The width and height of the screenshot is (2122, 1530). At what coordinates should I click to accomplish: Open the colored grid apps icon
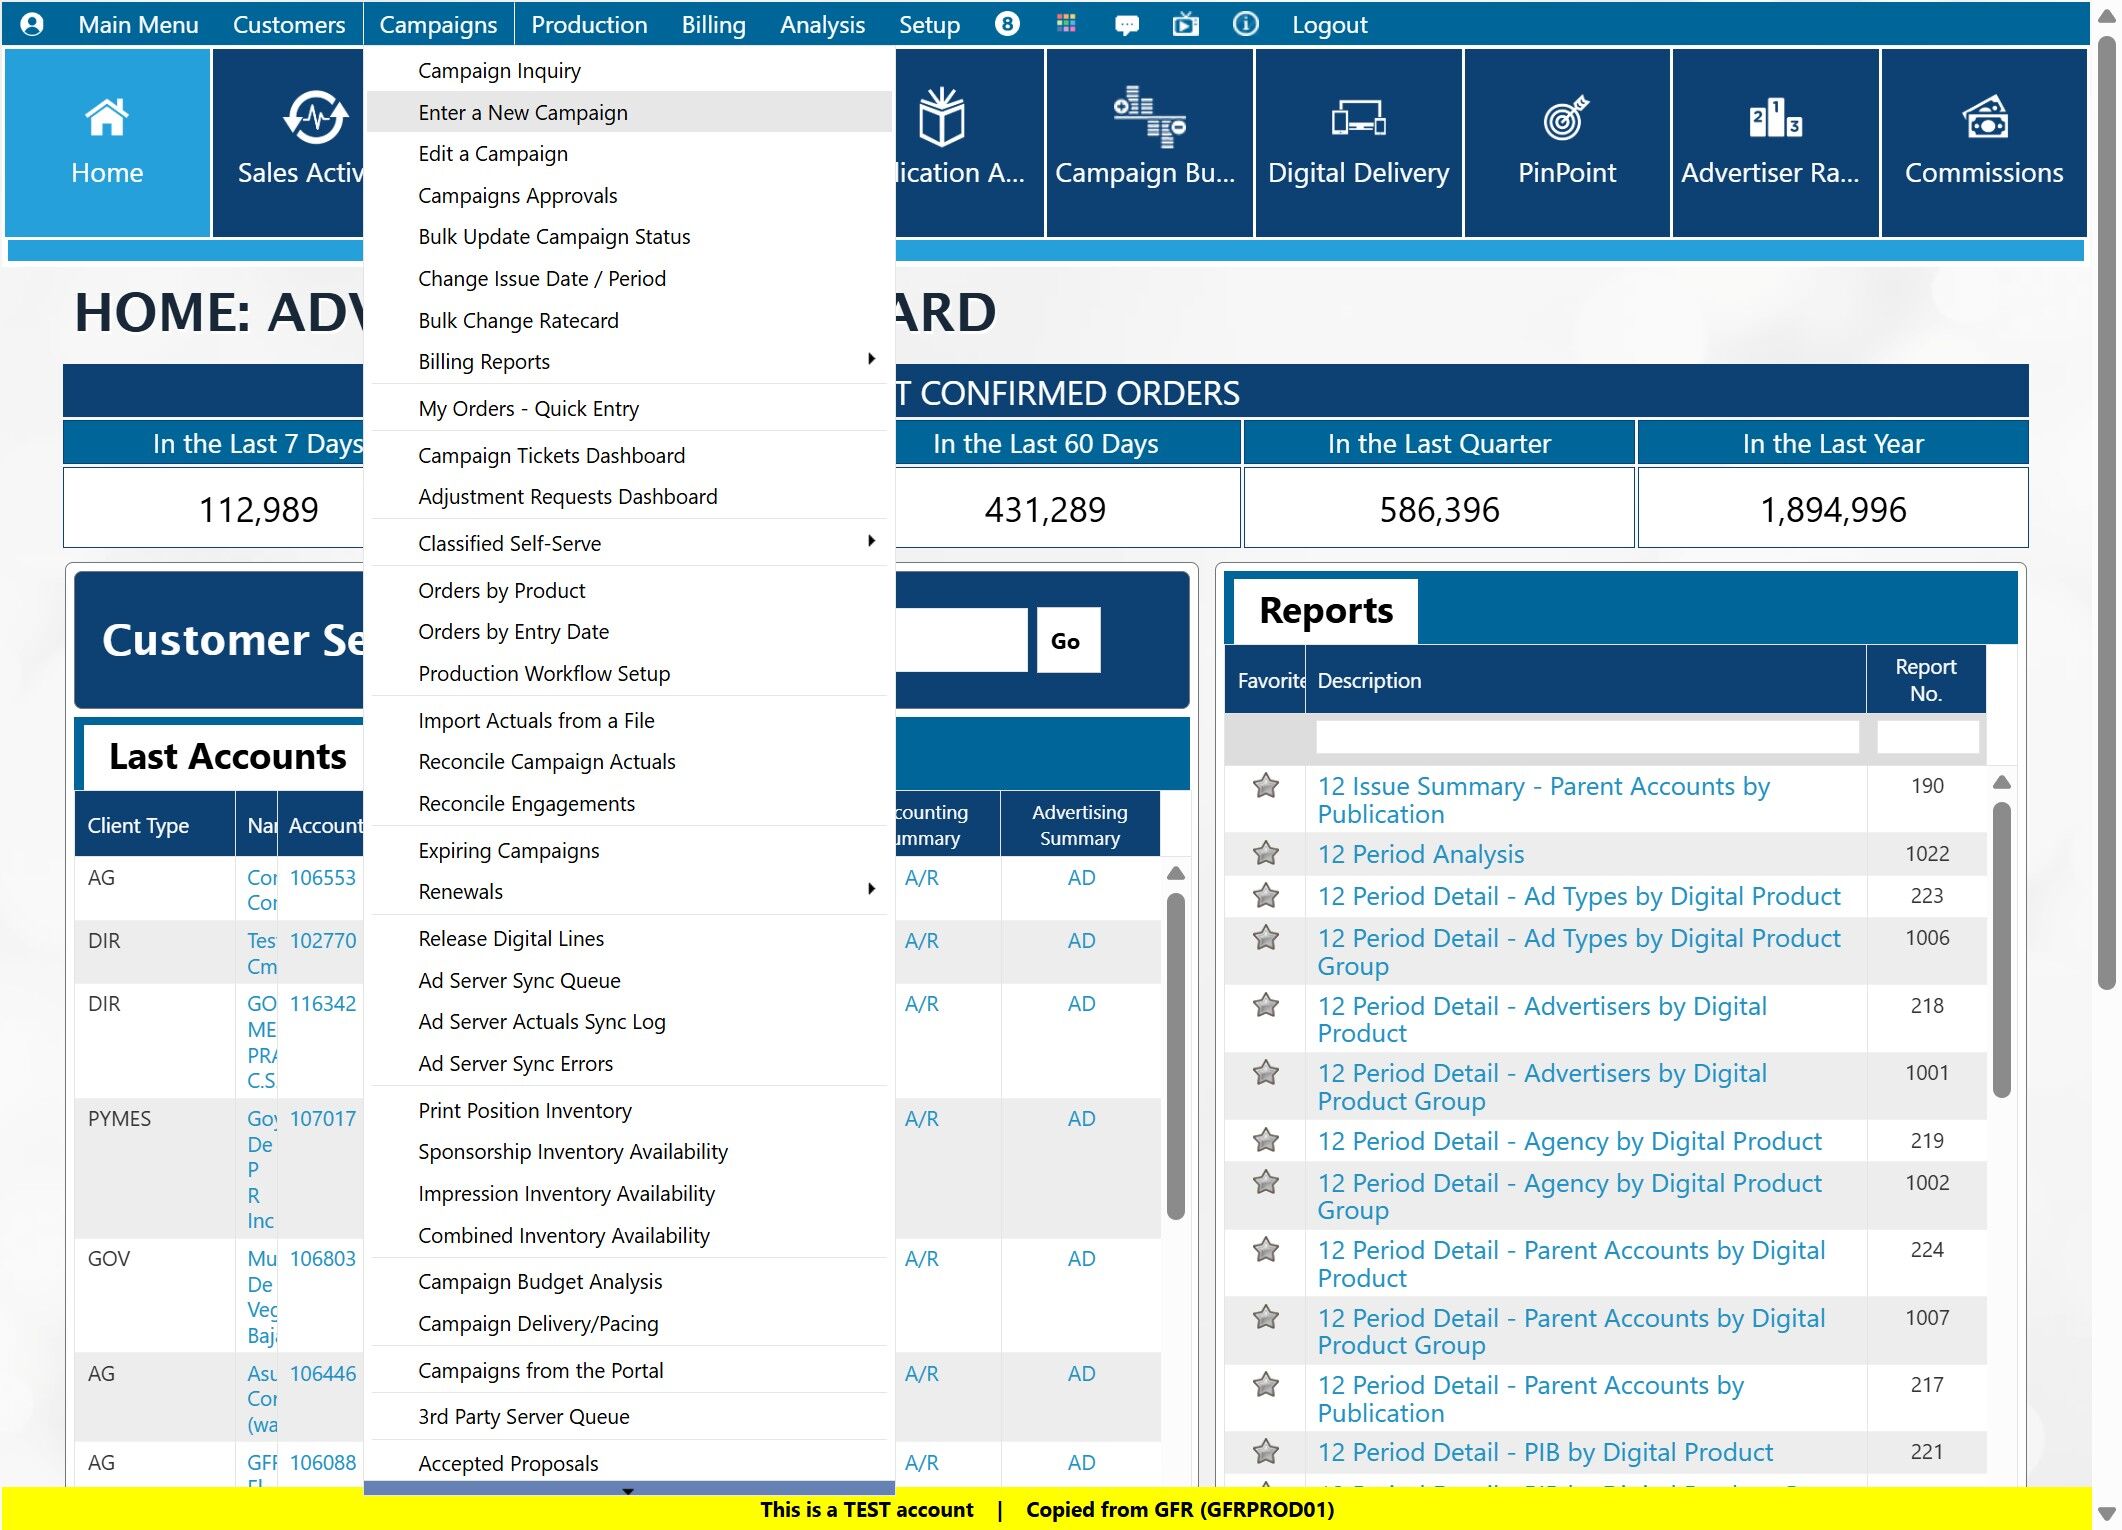point(1066,24)
